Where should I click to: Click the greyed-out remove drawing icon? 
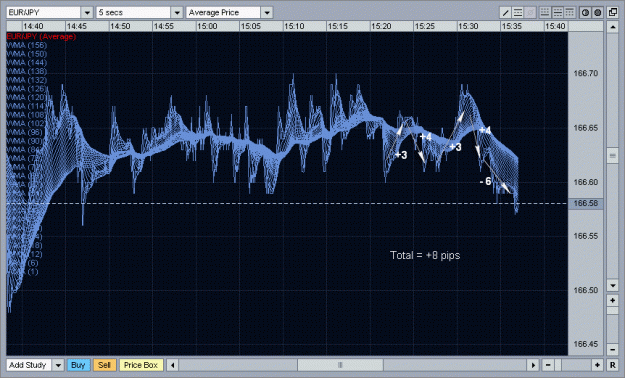click(530, 13)
